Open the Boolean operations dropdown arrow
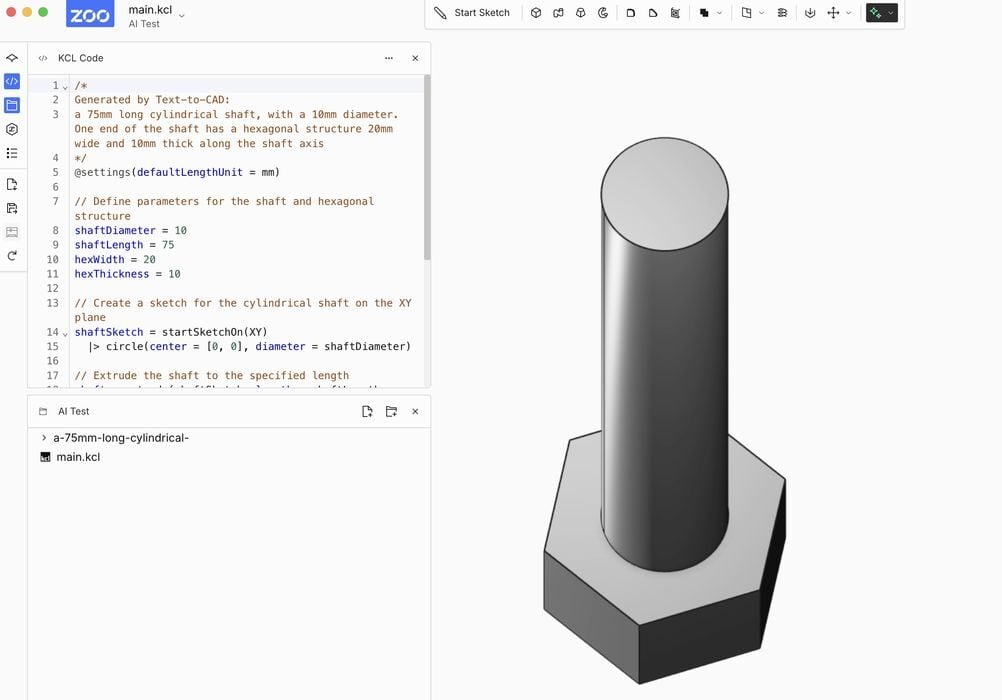Viewport: 1002px width, 700px height. (720, 13)
